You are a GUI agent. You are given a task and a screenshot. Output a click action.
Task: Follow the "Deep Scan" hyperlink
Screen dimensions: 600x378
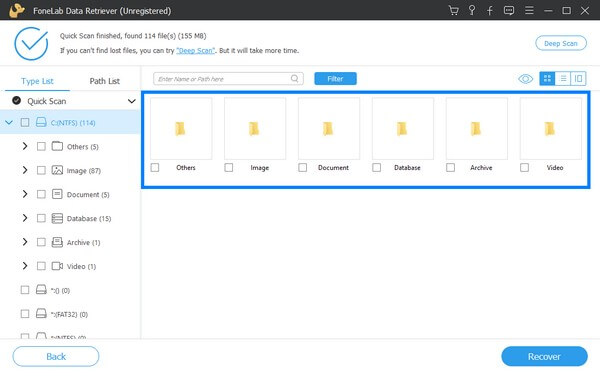click(x=196, y=51)
